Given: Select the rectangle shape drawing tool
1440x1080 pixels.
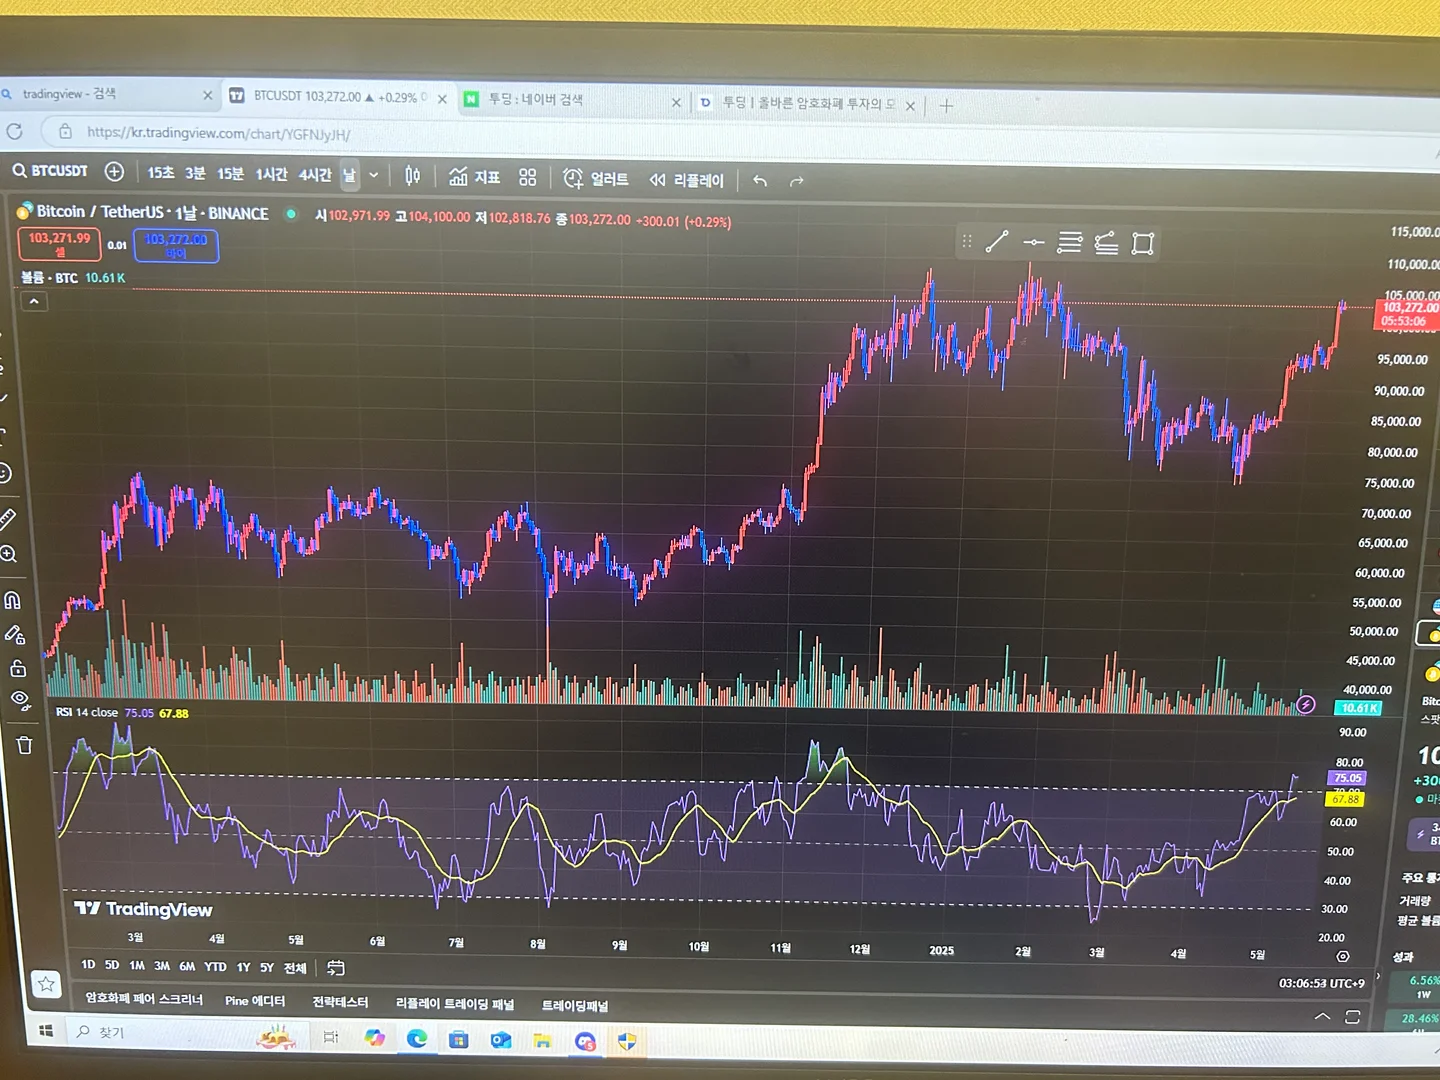Looking at the screenshot, I should tap(1143, 244).
